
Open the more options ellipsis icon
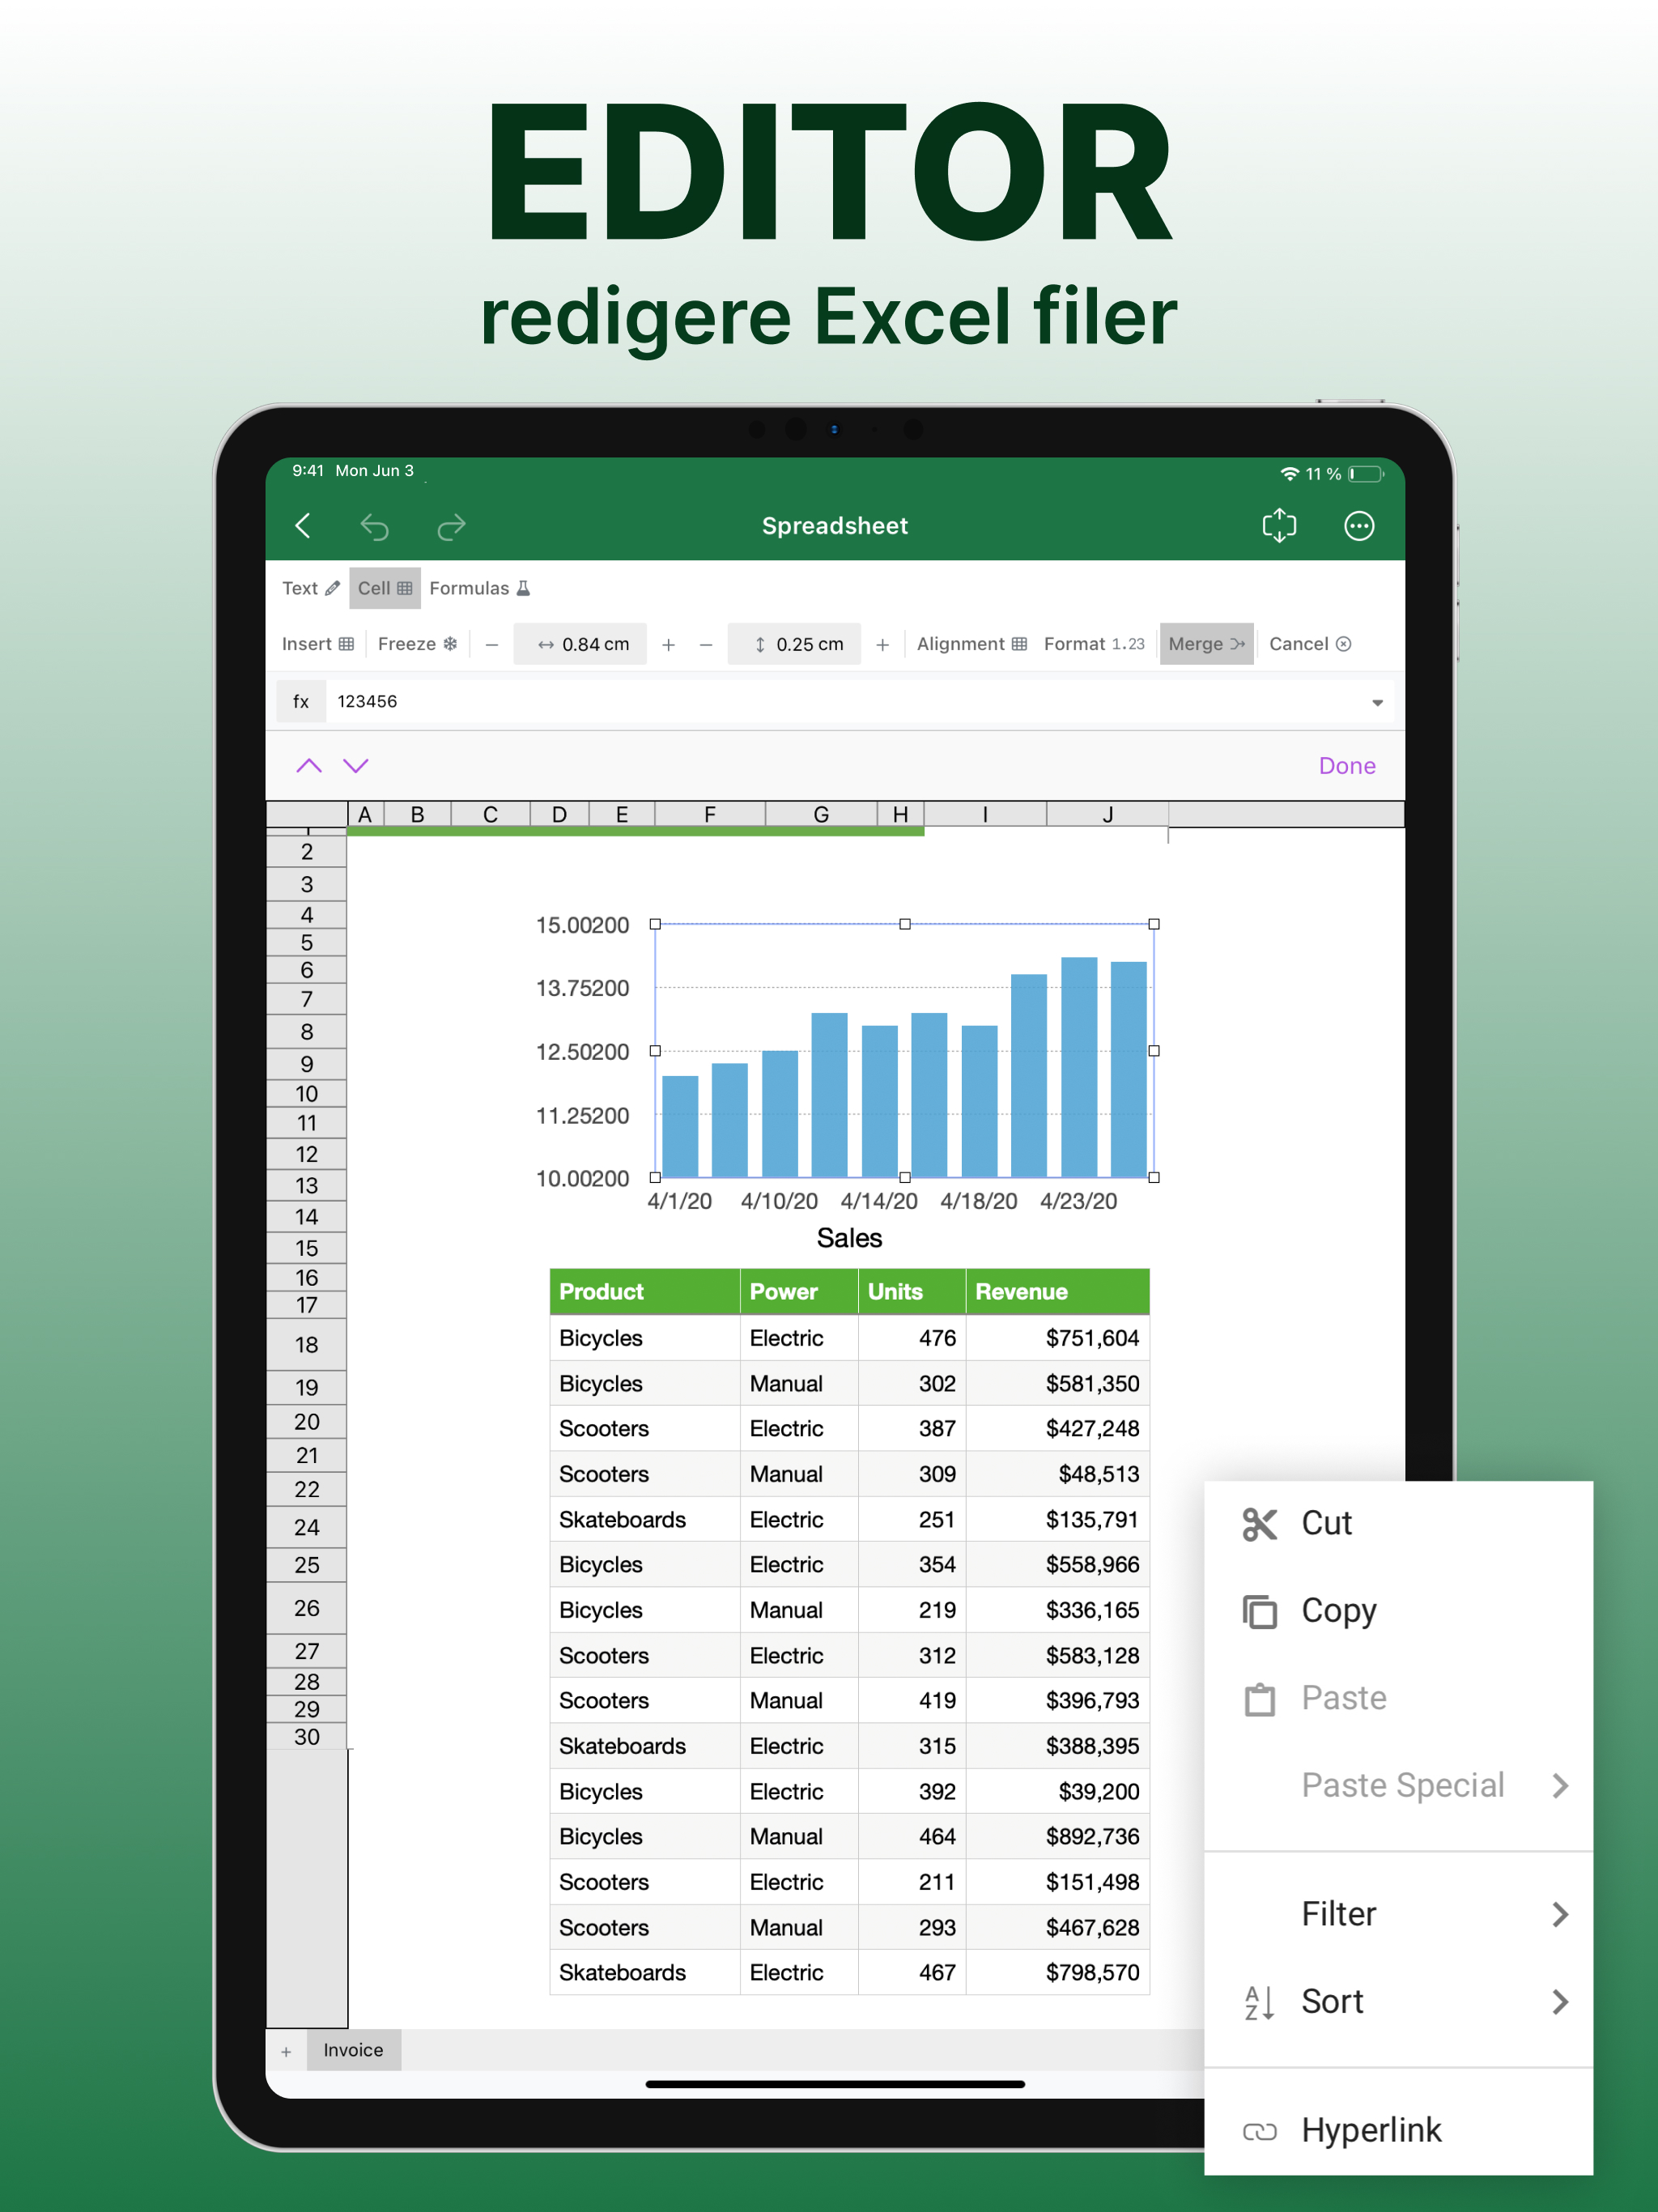(x=1358, y=526)
